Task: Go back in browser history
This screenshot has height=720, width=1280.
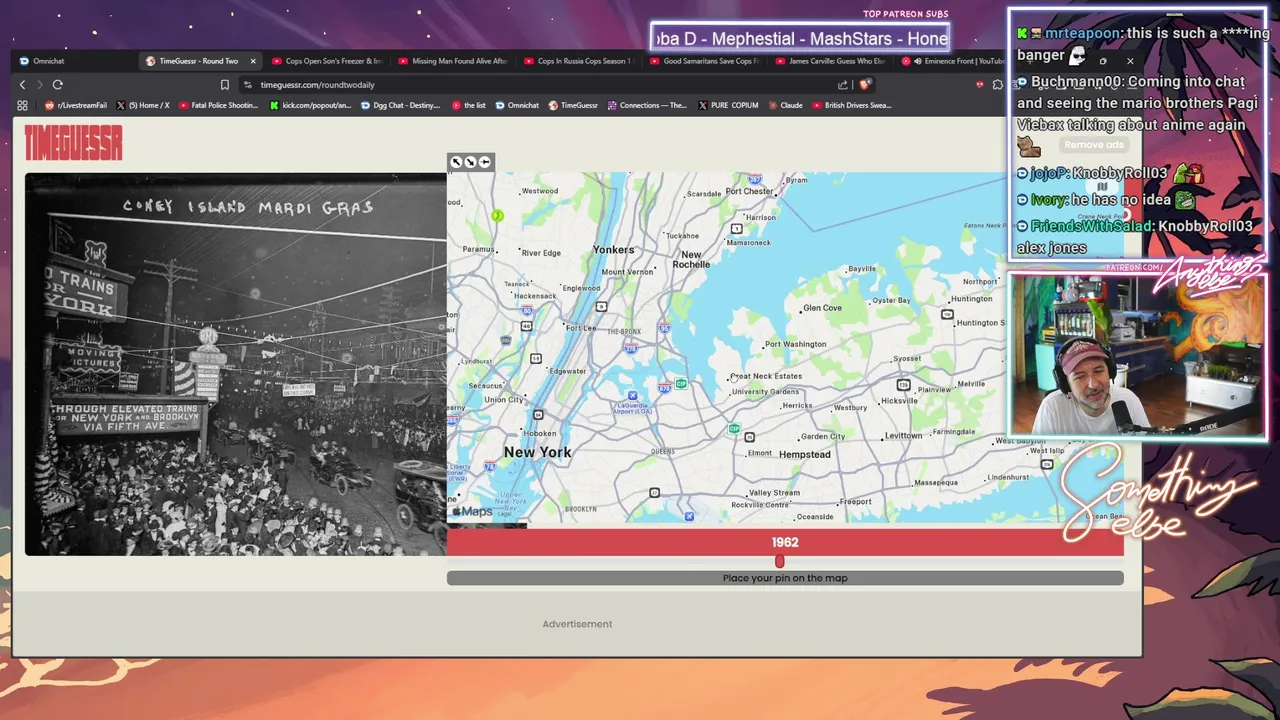Action: tap(23, 85)
